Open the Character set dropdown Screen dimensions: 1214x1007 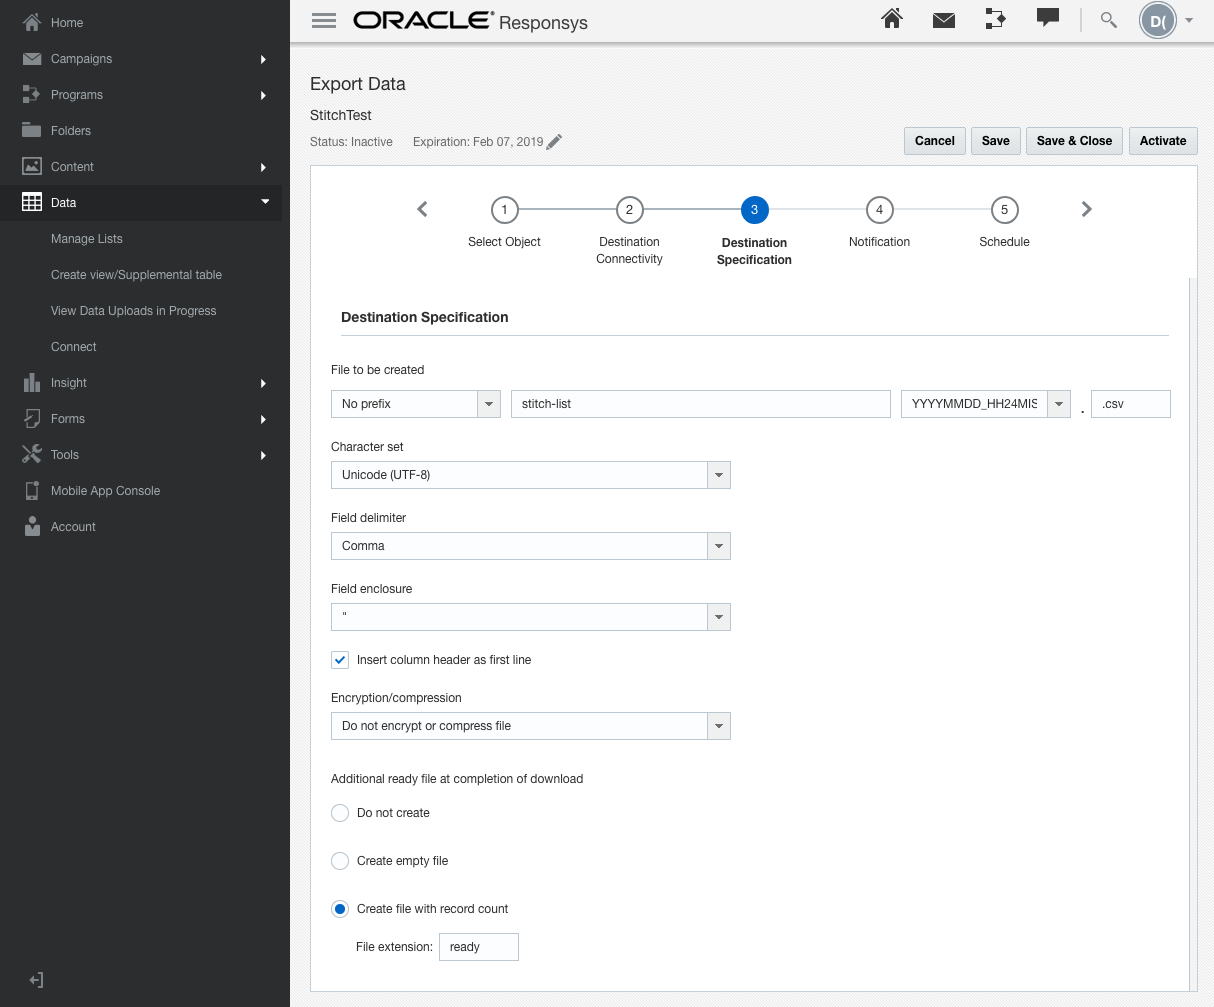tap(718, 475)
